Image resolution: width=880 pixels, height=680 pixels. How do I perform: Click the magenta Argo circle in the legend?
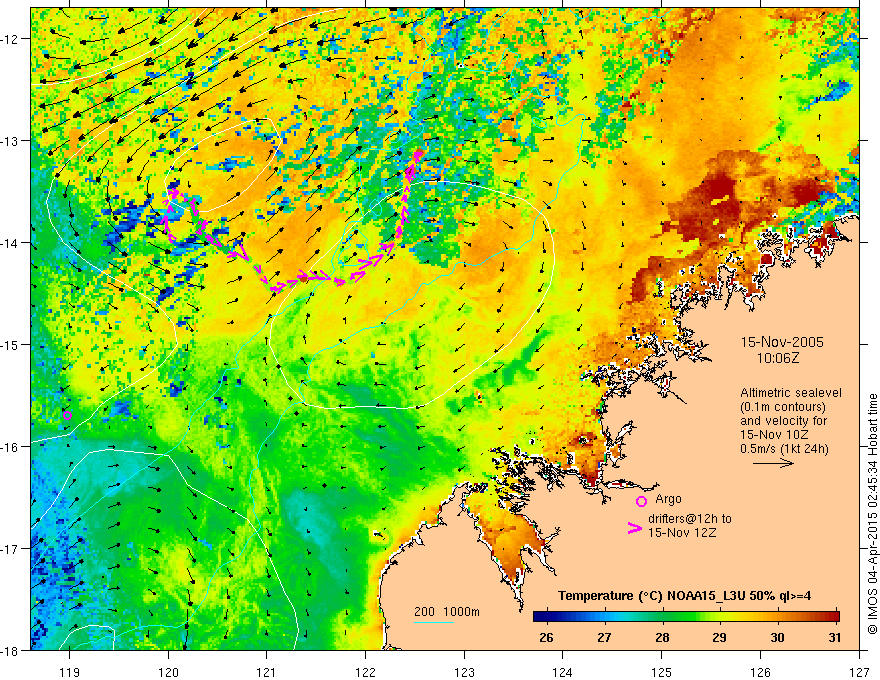(x=641, y=501)
